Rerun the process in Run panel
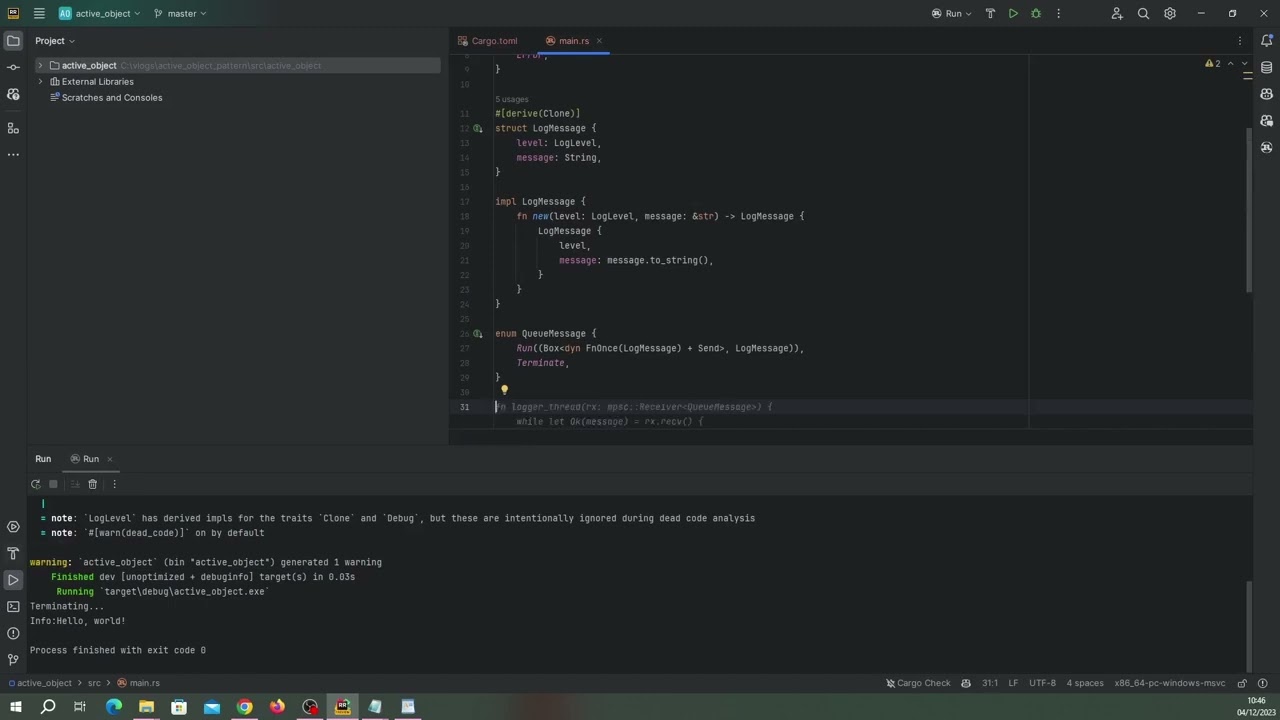 [x=35, y=484]
